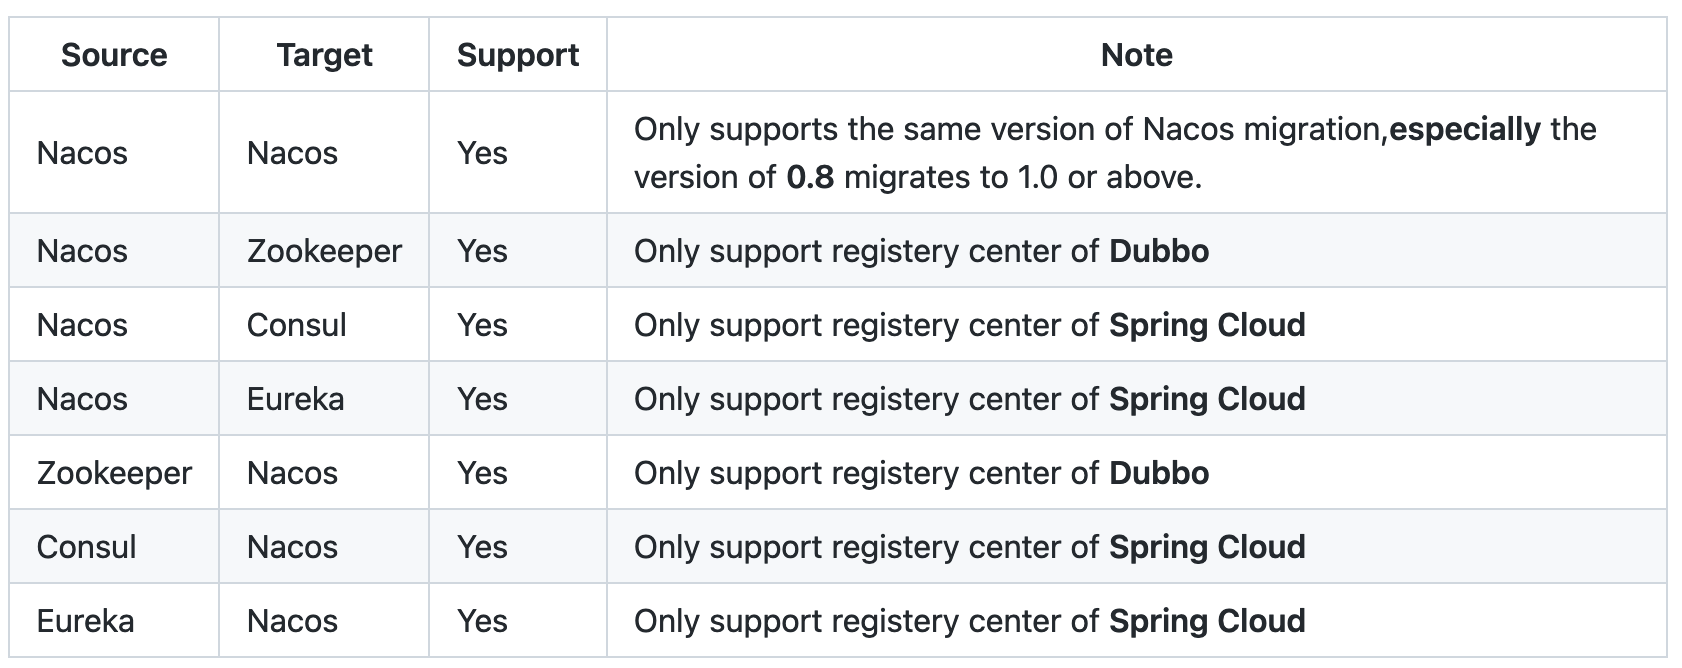Click the Note column header

pos(1136,55)
